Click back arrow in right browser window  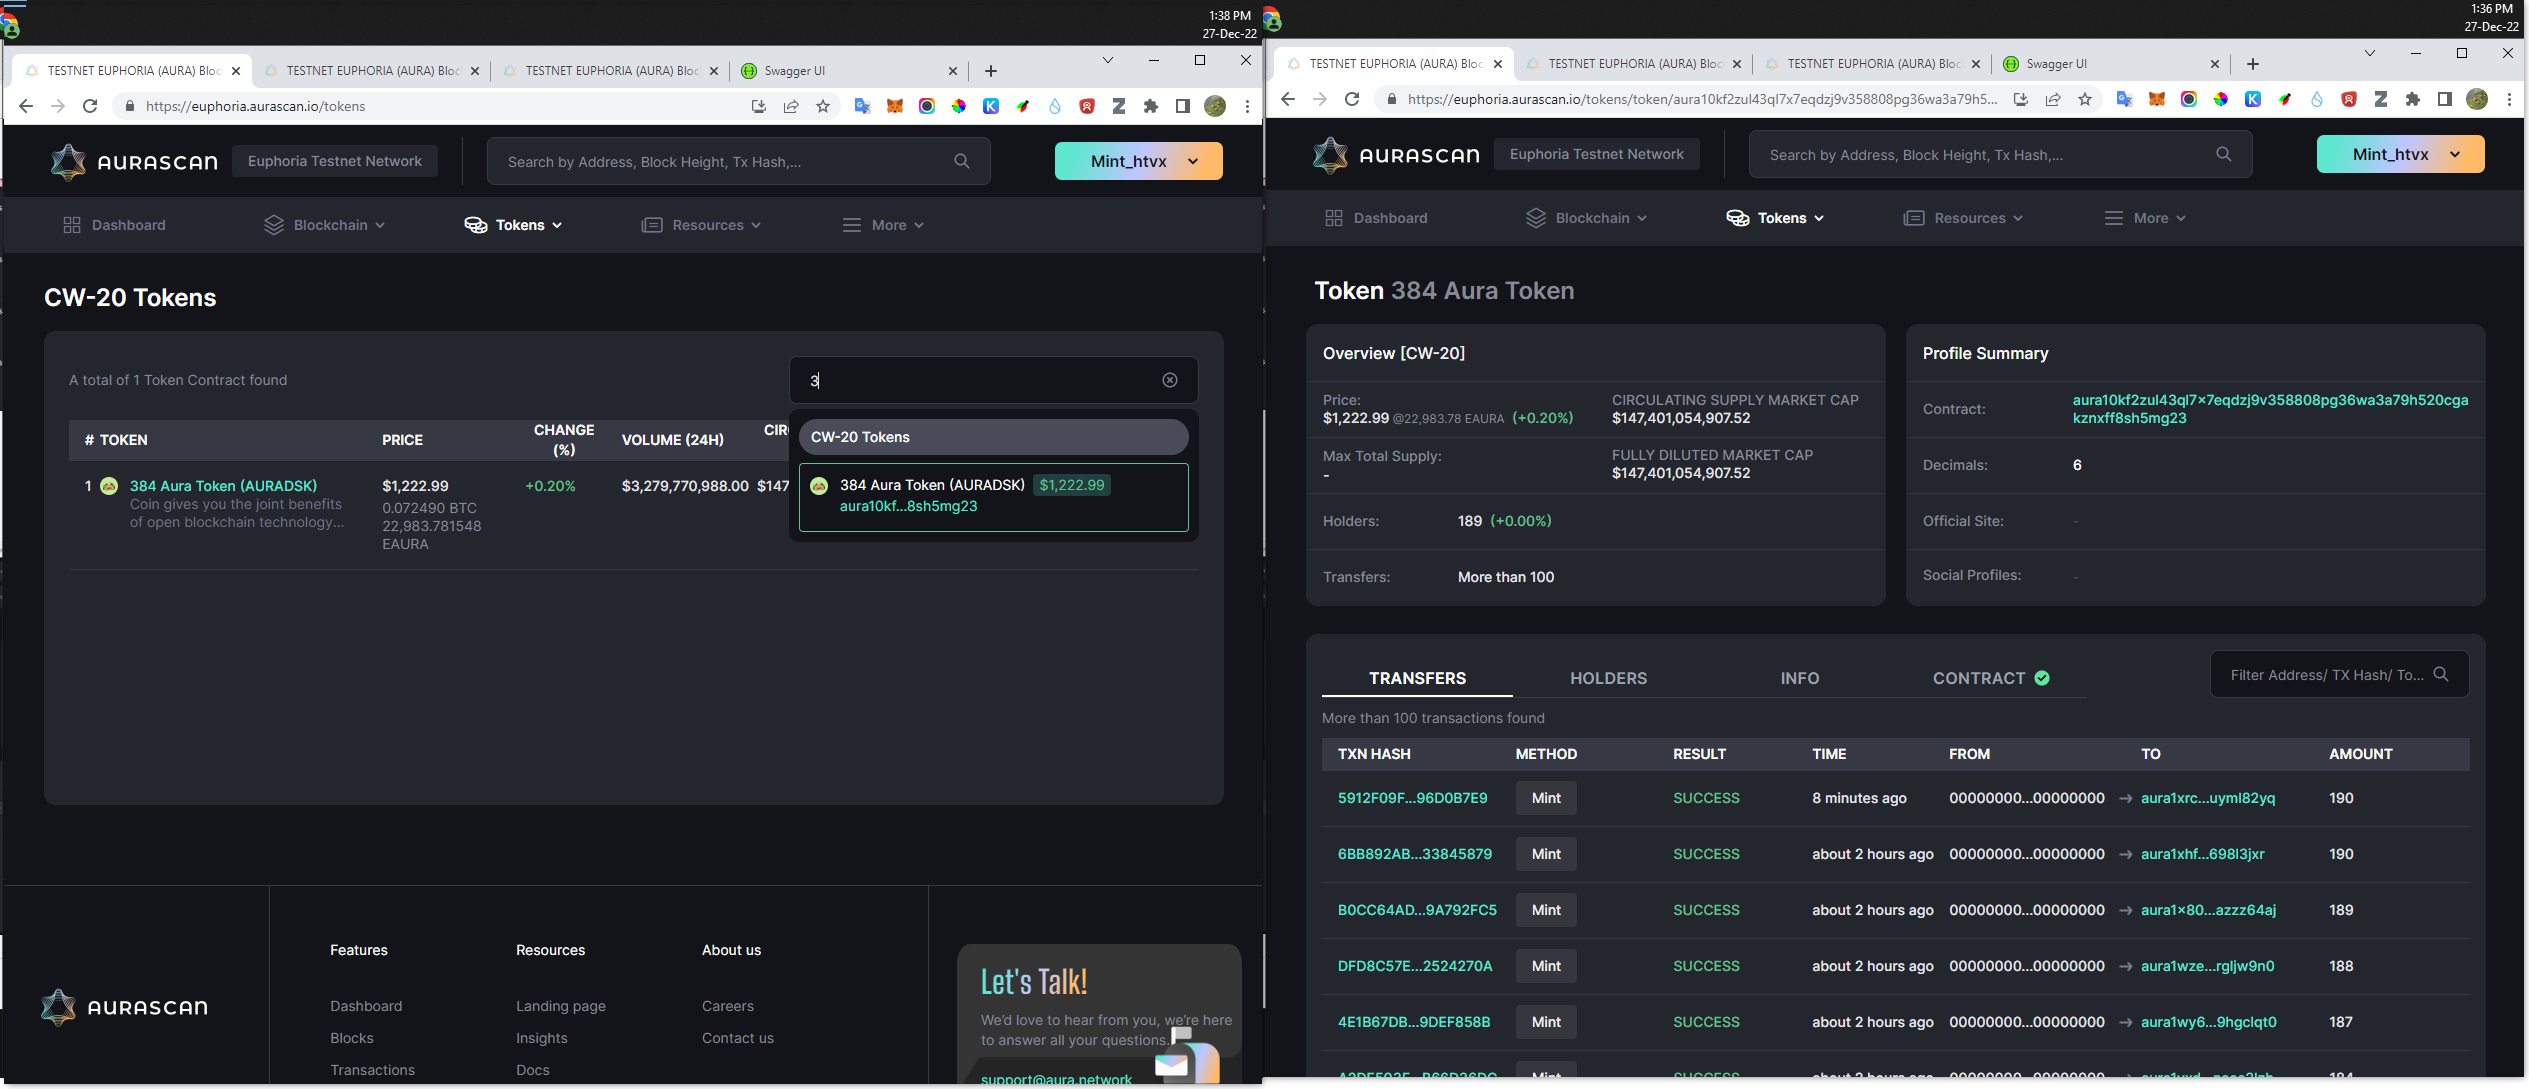tap(1288, 99)
